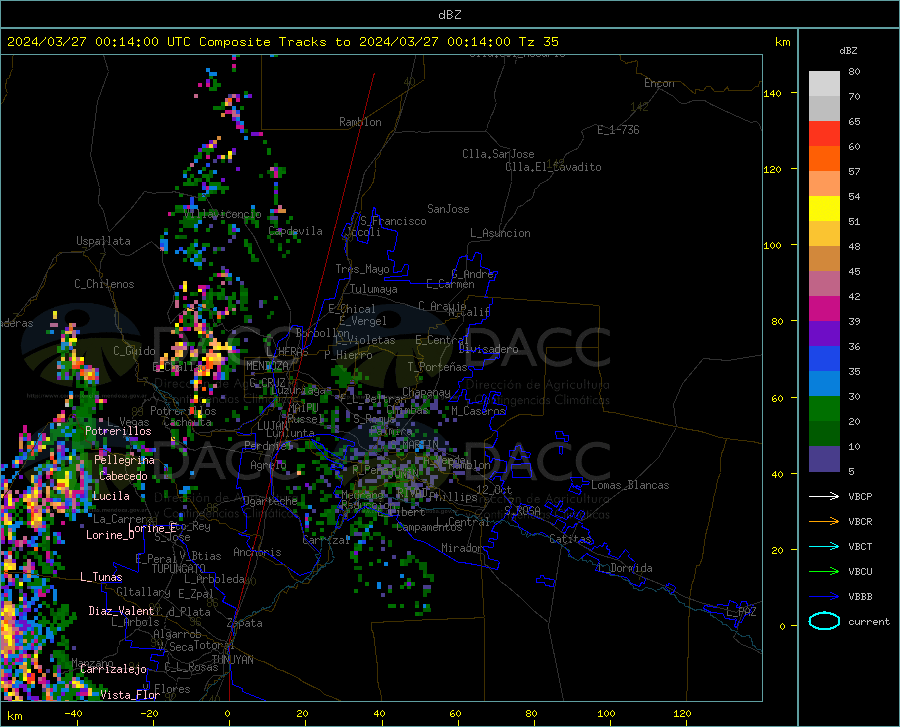Click the Villavicencio place label
The width and height of the screenshot is (900, 727).
(223, 214)
